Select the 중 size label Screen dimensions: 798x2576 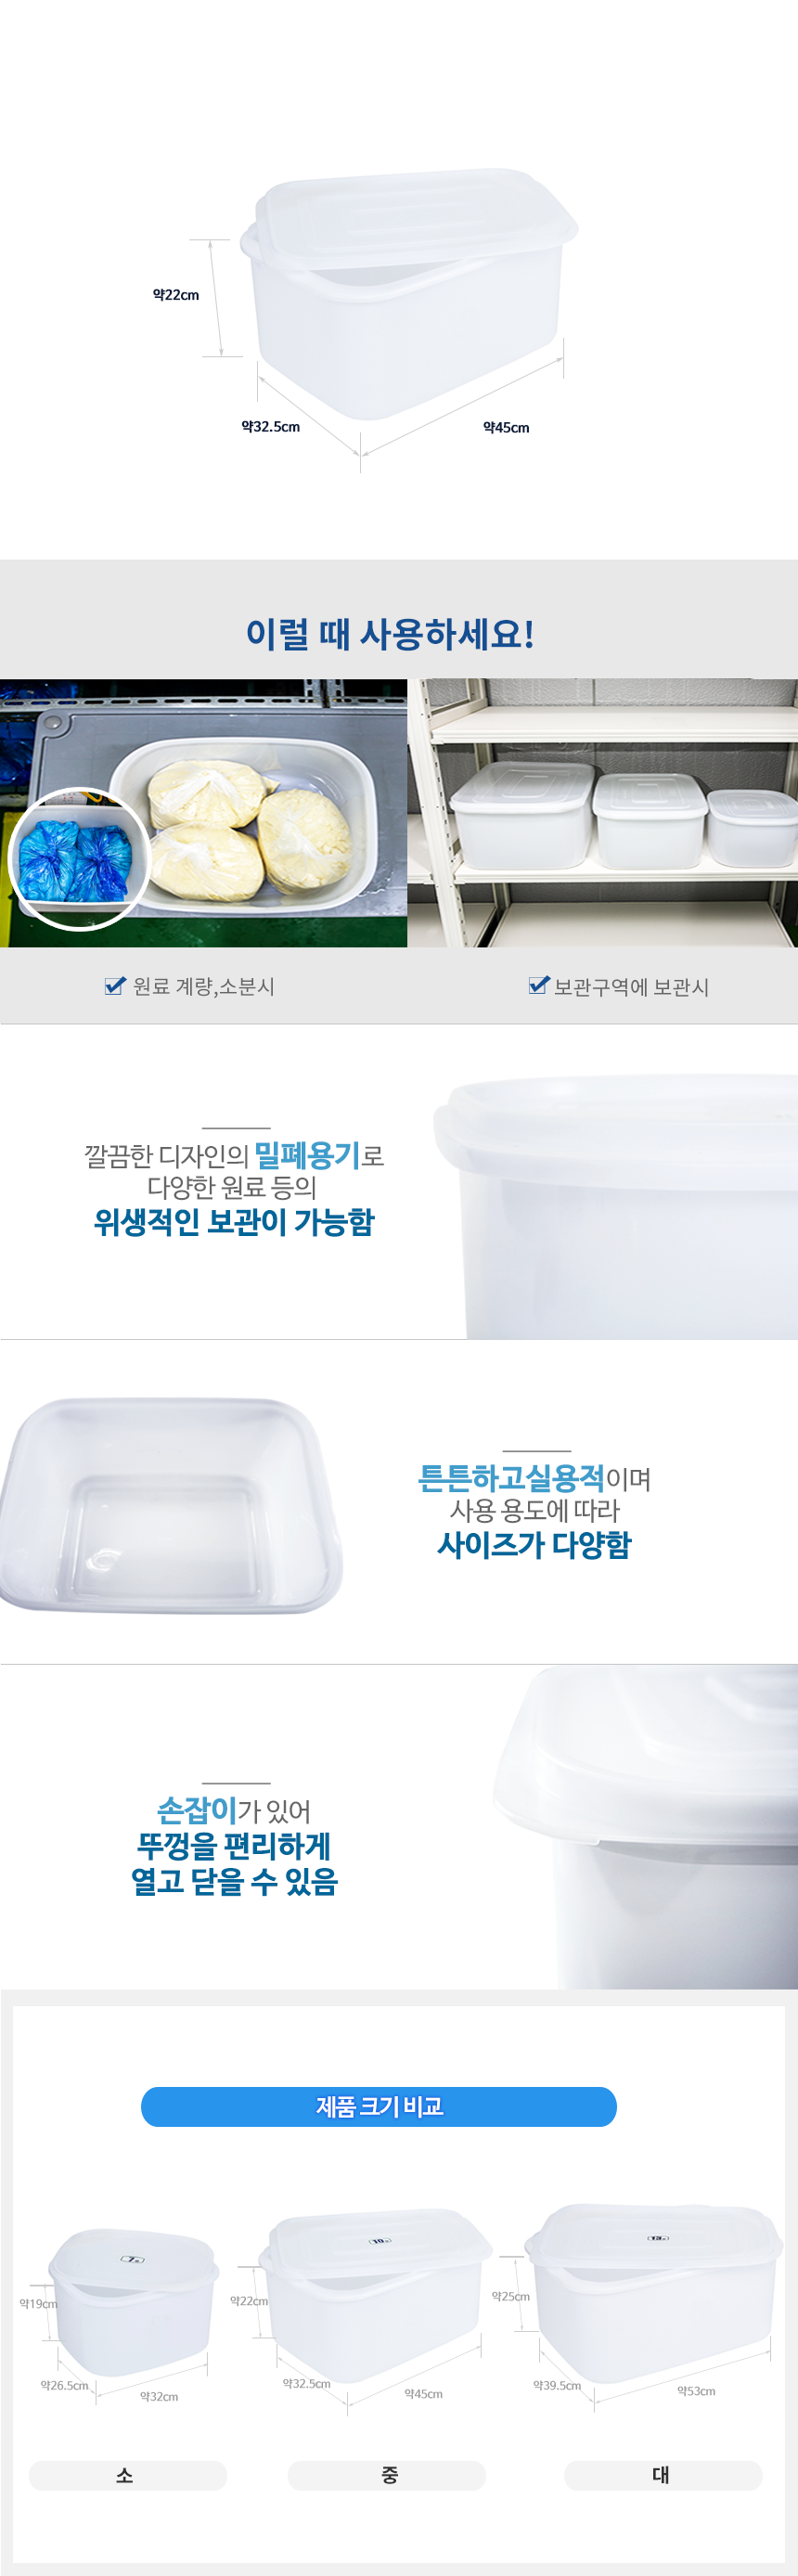(x=387, y=2475)
